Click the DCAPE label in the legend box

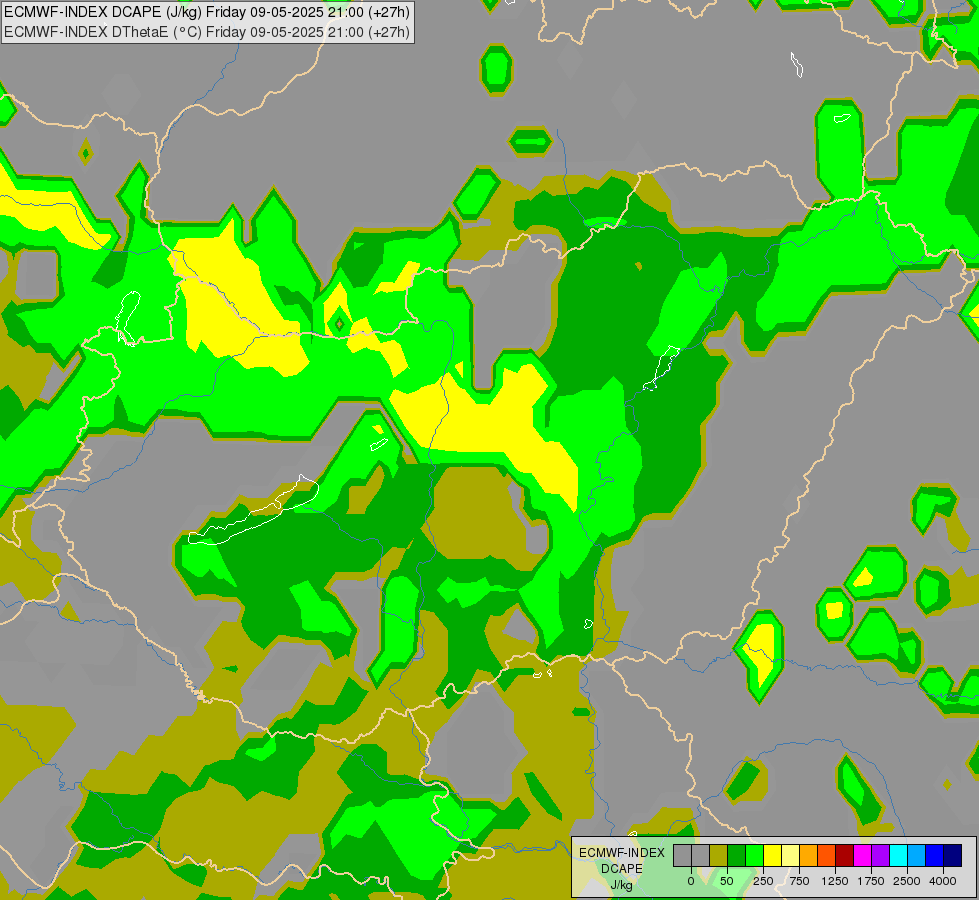pos(622,869)
